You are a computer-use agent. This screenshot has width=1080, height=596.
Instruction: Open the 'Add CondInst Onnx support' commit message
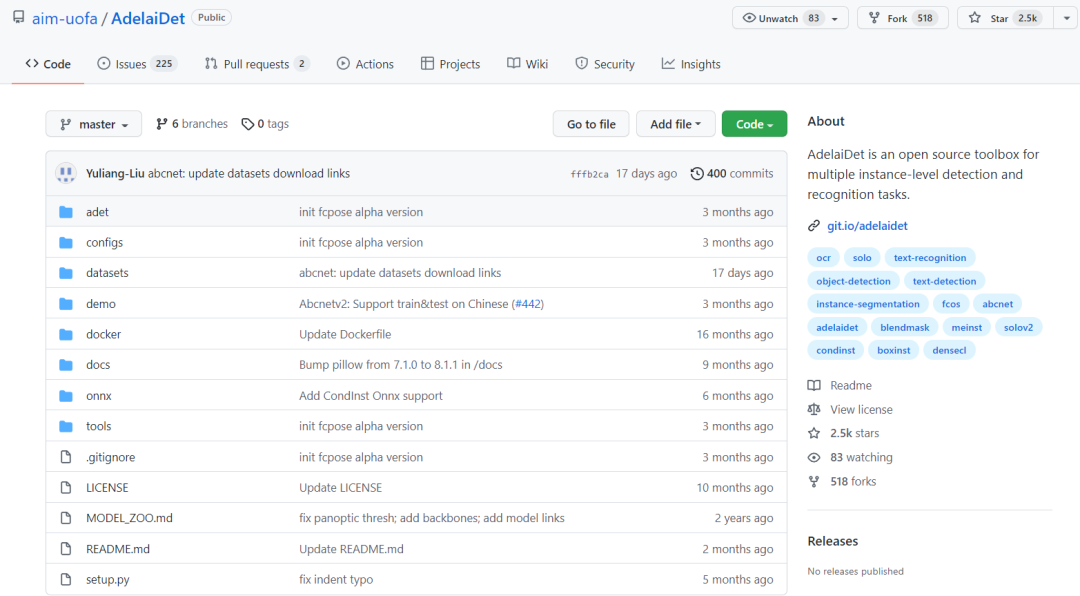[371, 395]
